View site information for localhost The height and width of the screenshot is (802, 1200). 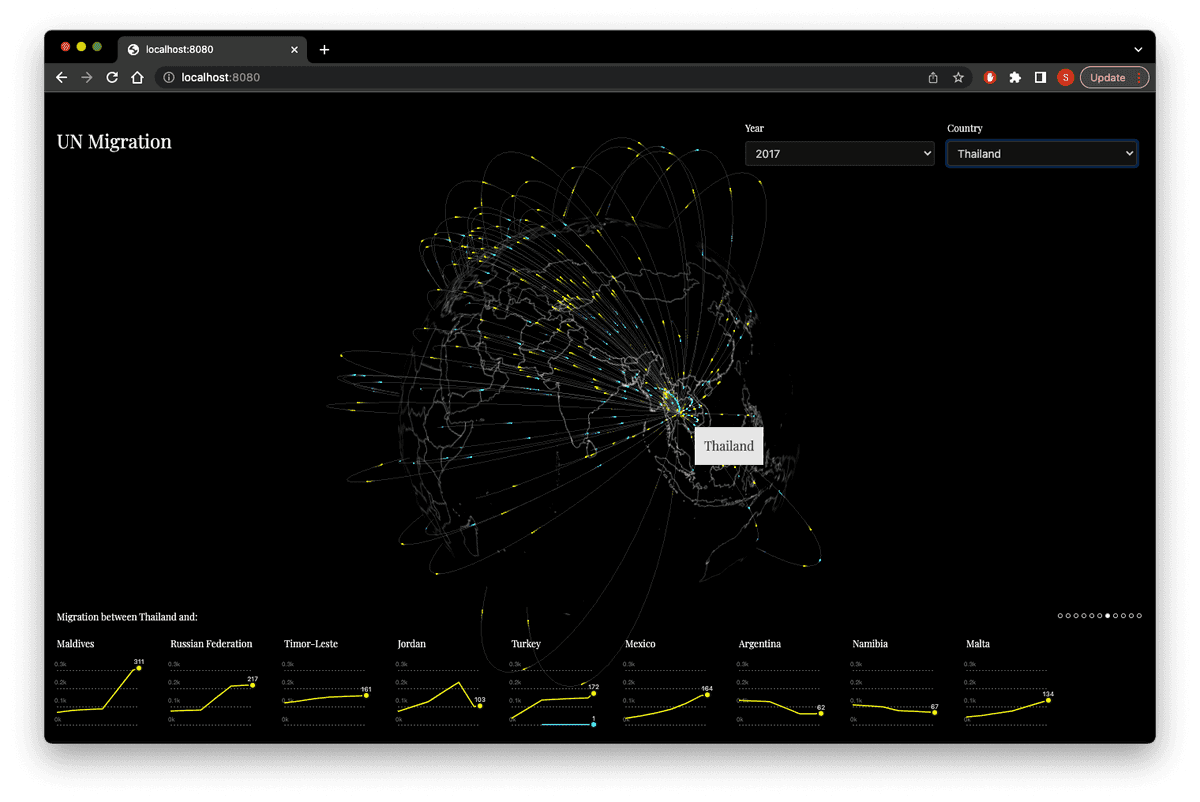168,78
